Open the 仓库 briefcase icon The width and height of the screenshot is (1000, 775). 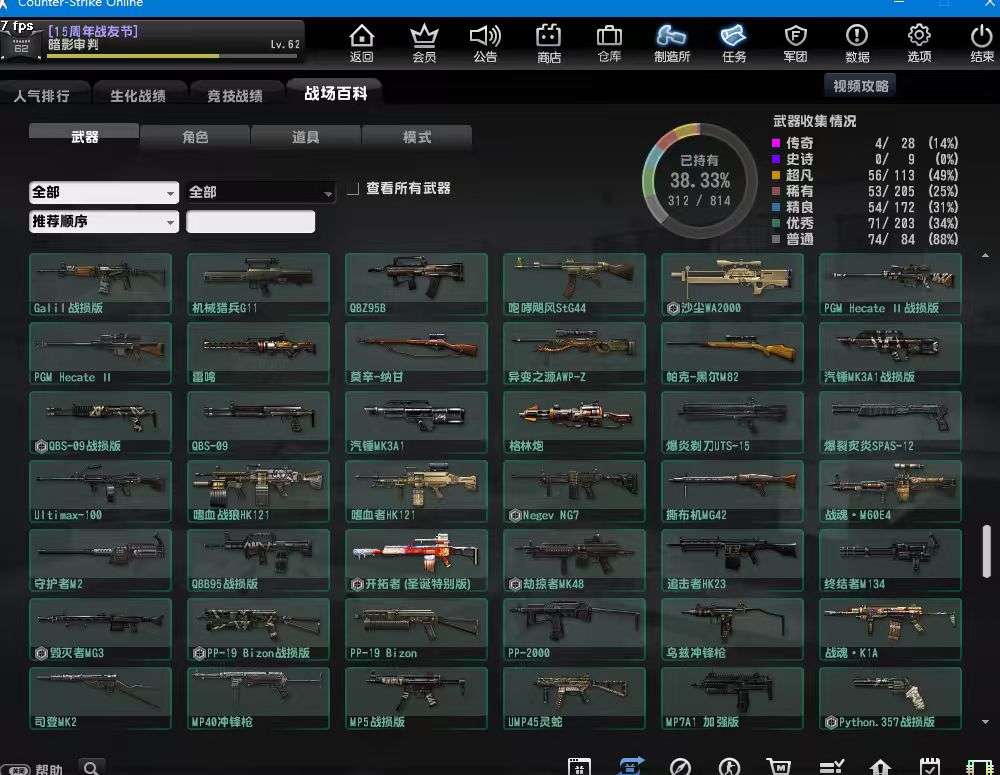(x=610, y=43)
